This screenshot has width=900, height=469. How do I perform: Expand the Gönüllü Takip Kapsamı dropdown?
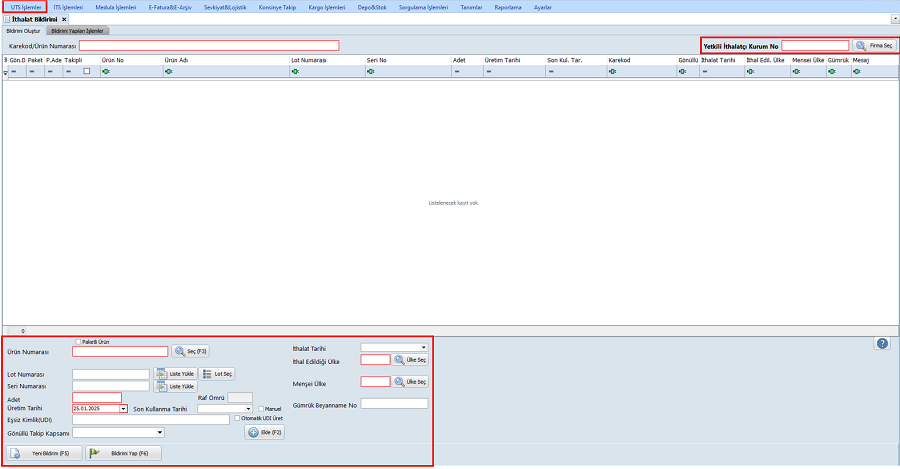pyautogui.click(x=159, y=433)
